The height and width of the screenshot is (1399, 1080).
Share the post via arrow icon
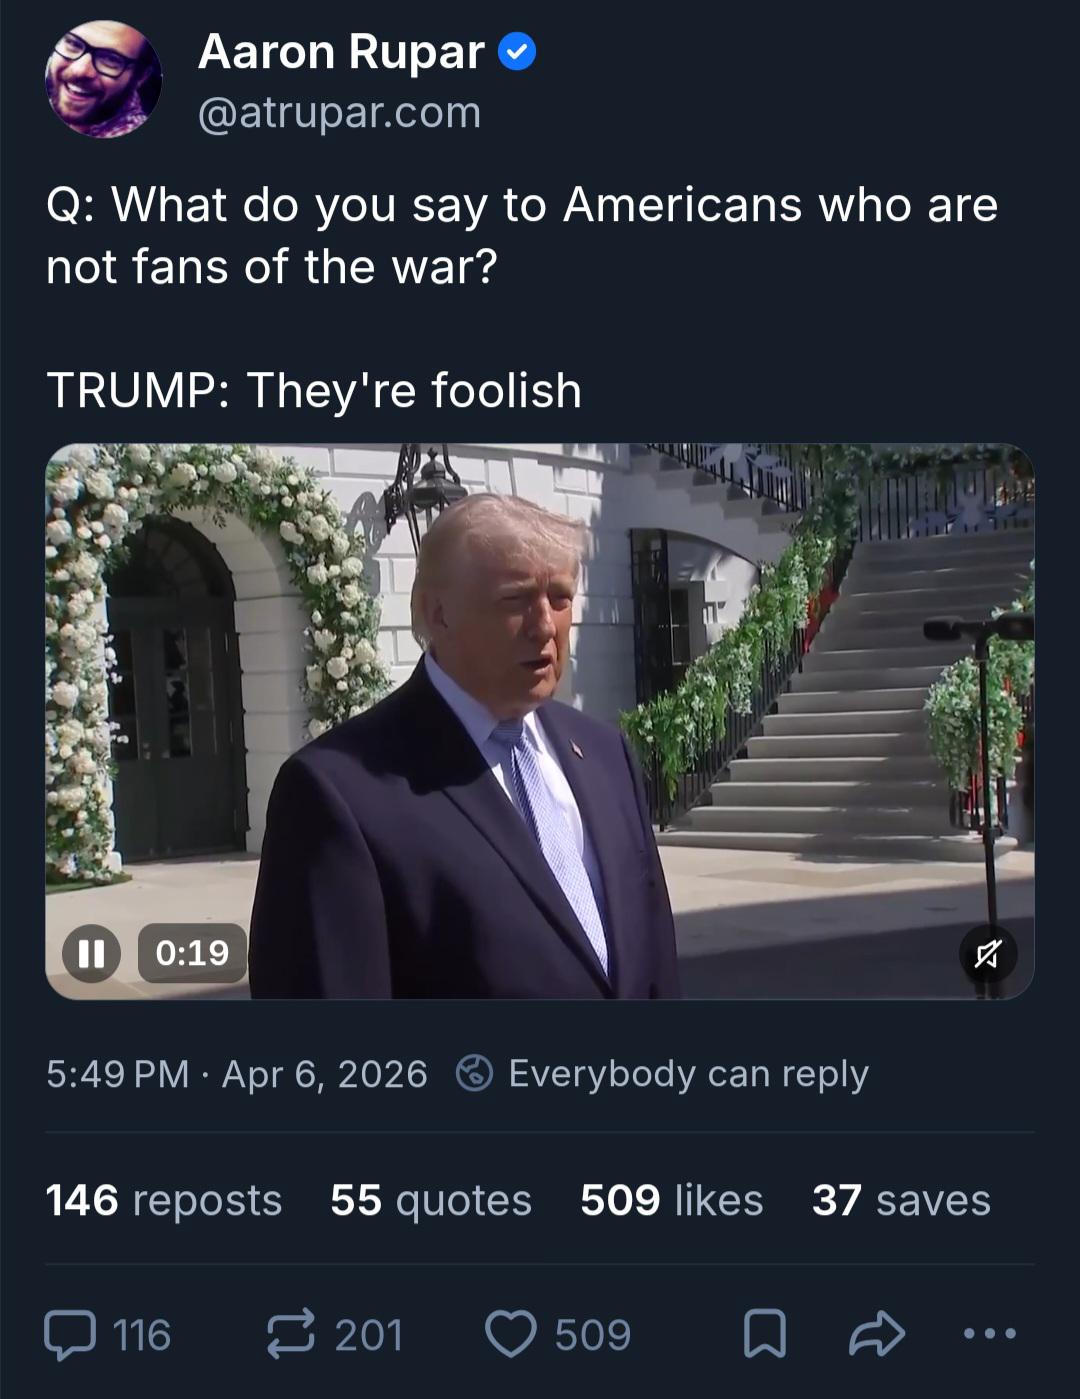pyautogui.click(x=877, y=1335)
